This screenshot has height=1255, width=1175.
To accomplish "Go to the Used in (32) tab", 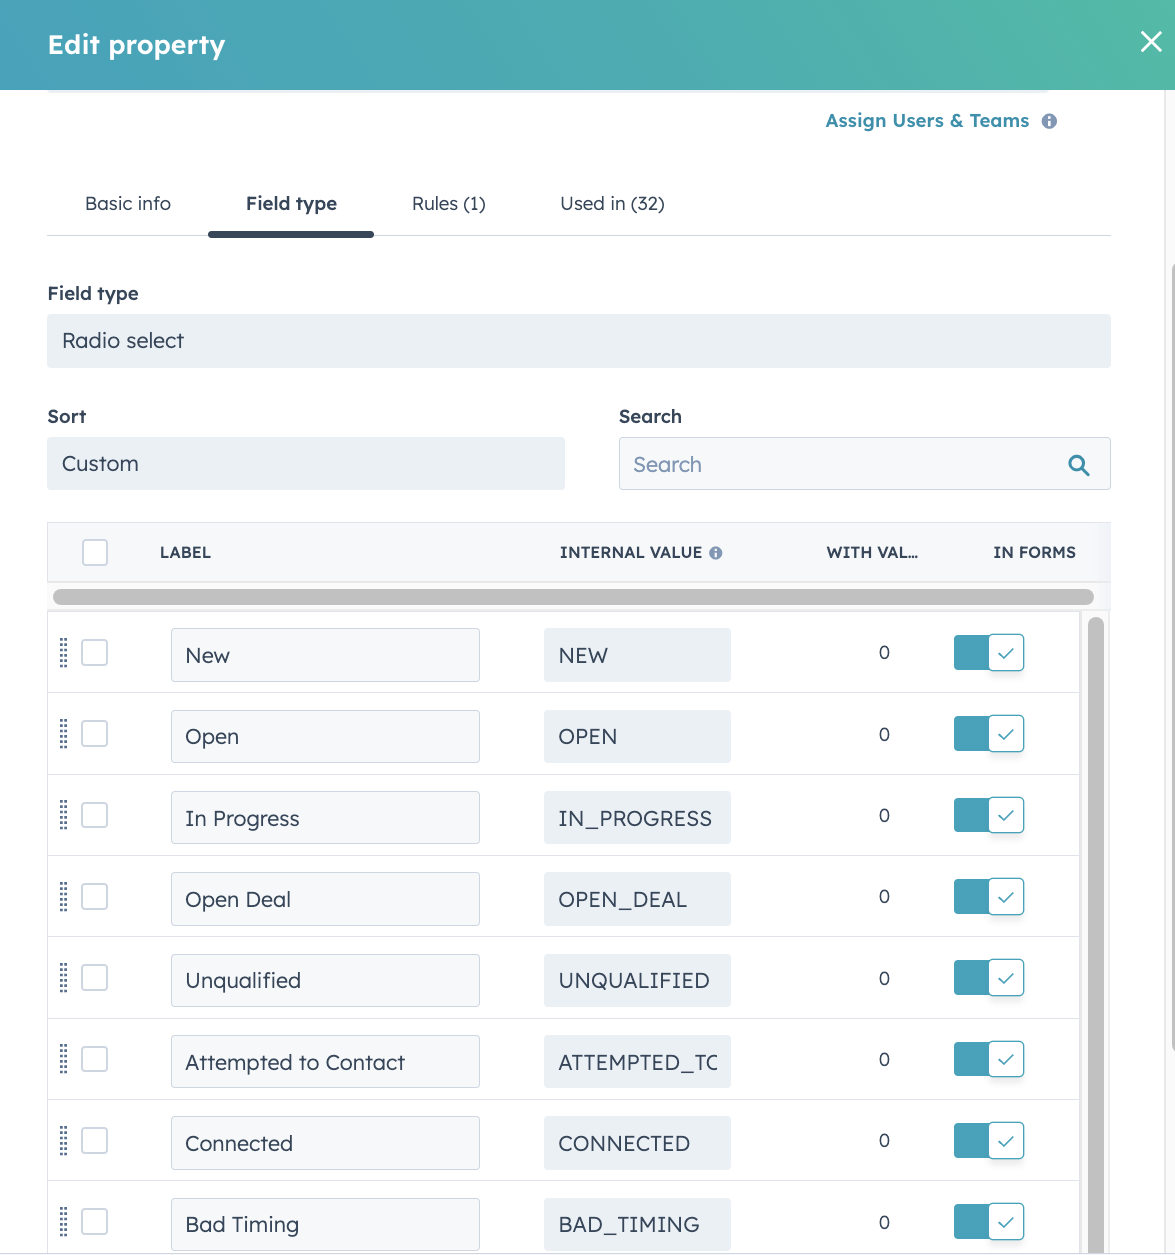I will point(612,204).
